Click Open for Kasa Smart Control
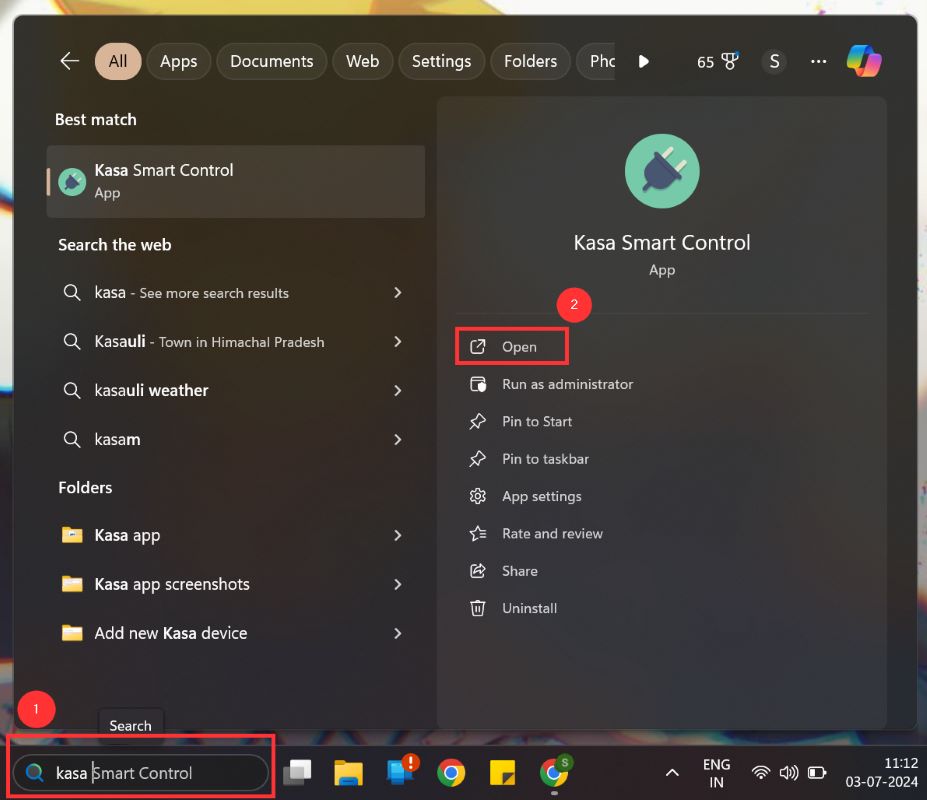The image size is (927, 800). click(512, 346)
